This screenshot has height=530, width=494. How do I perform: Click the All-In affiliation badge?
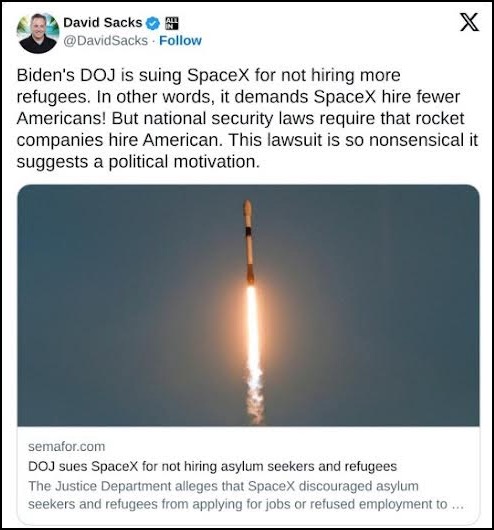[x=171, y=23]
